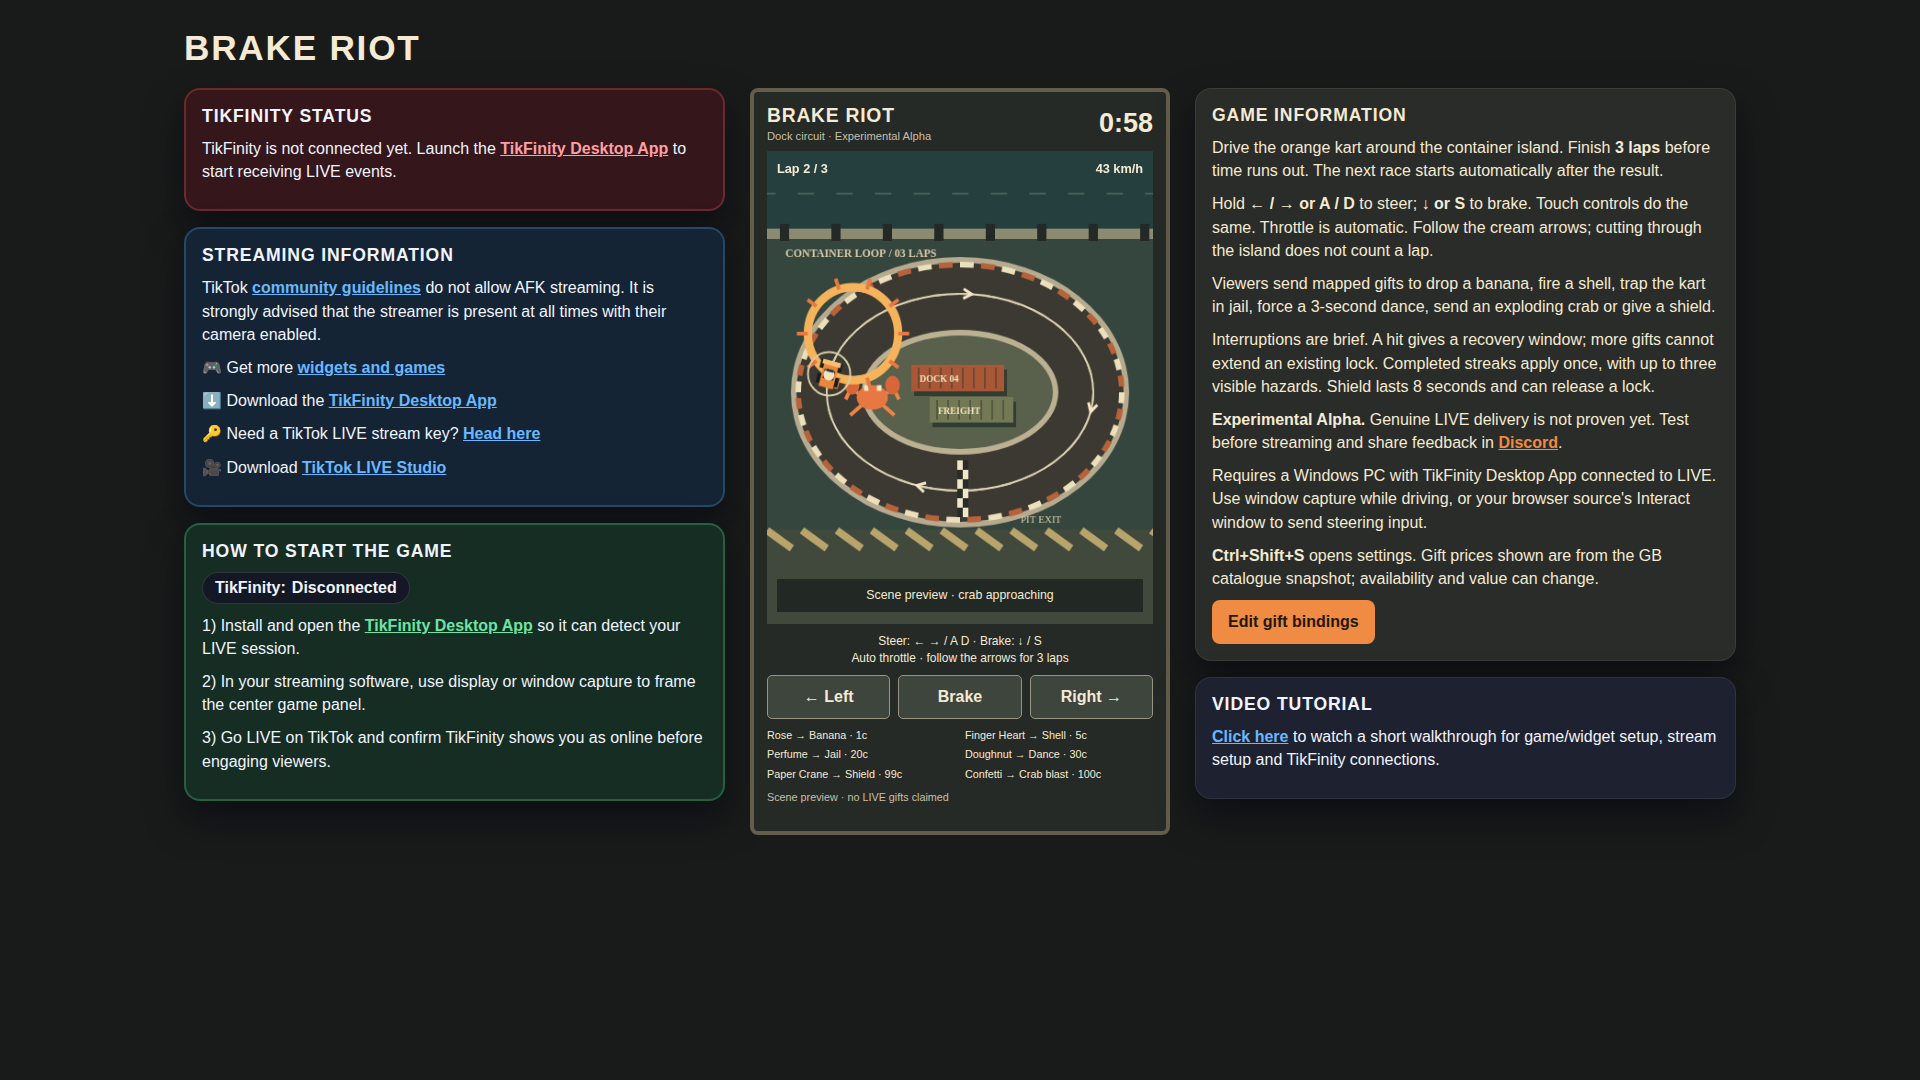Open TikFinity Desktop App link in status panel
The image size is (1920, 1080).
pyautogui.click(x=584, y=148)
